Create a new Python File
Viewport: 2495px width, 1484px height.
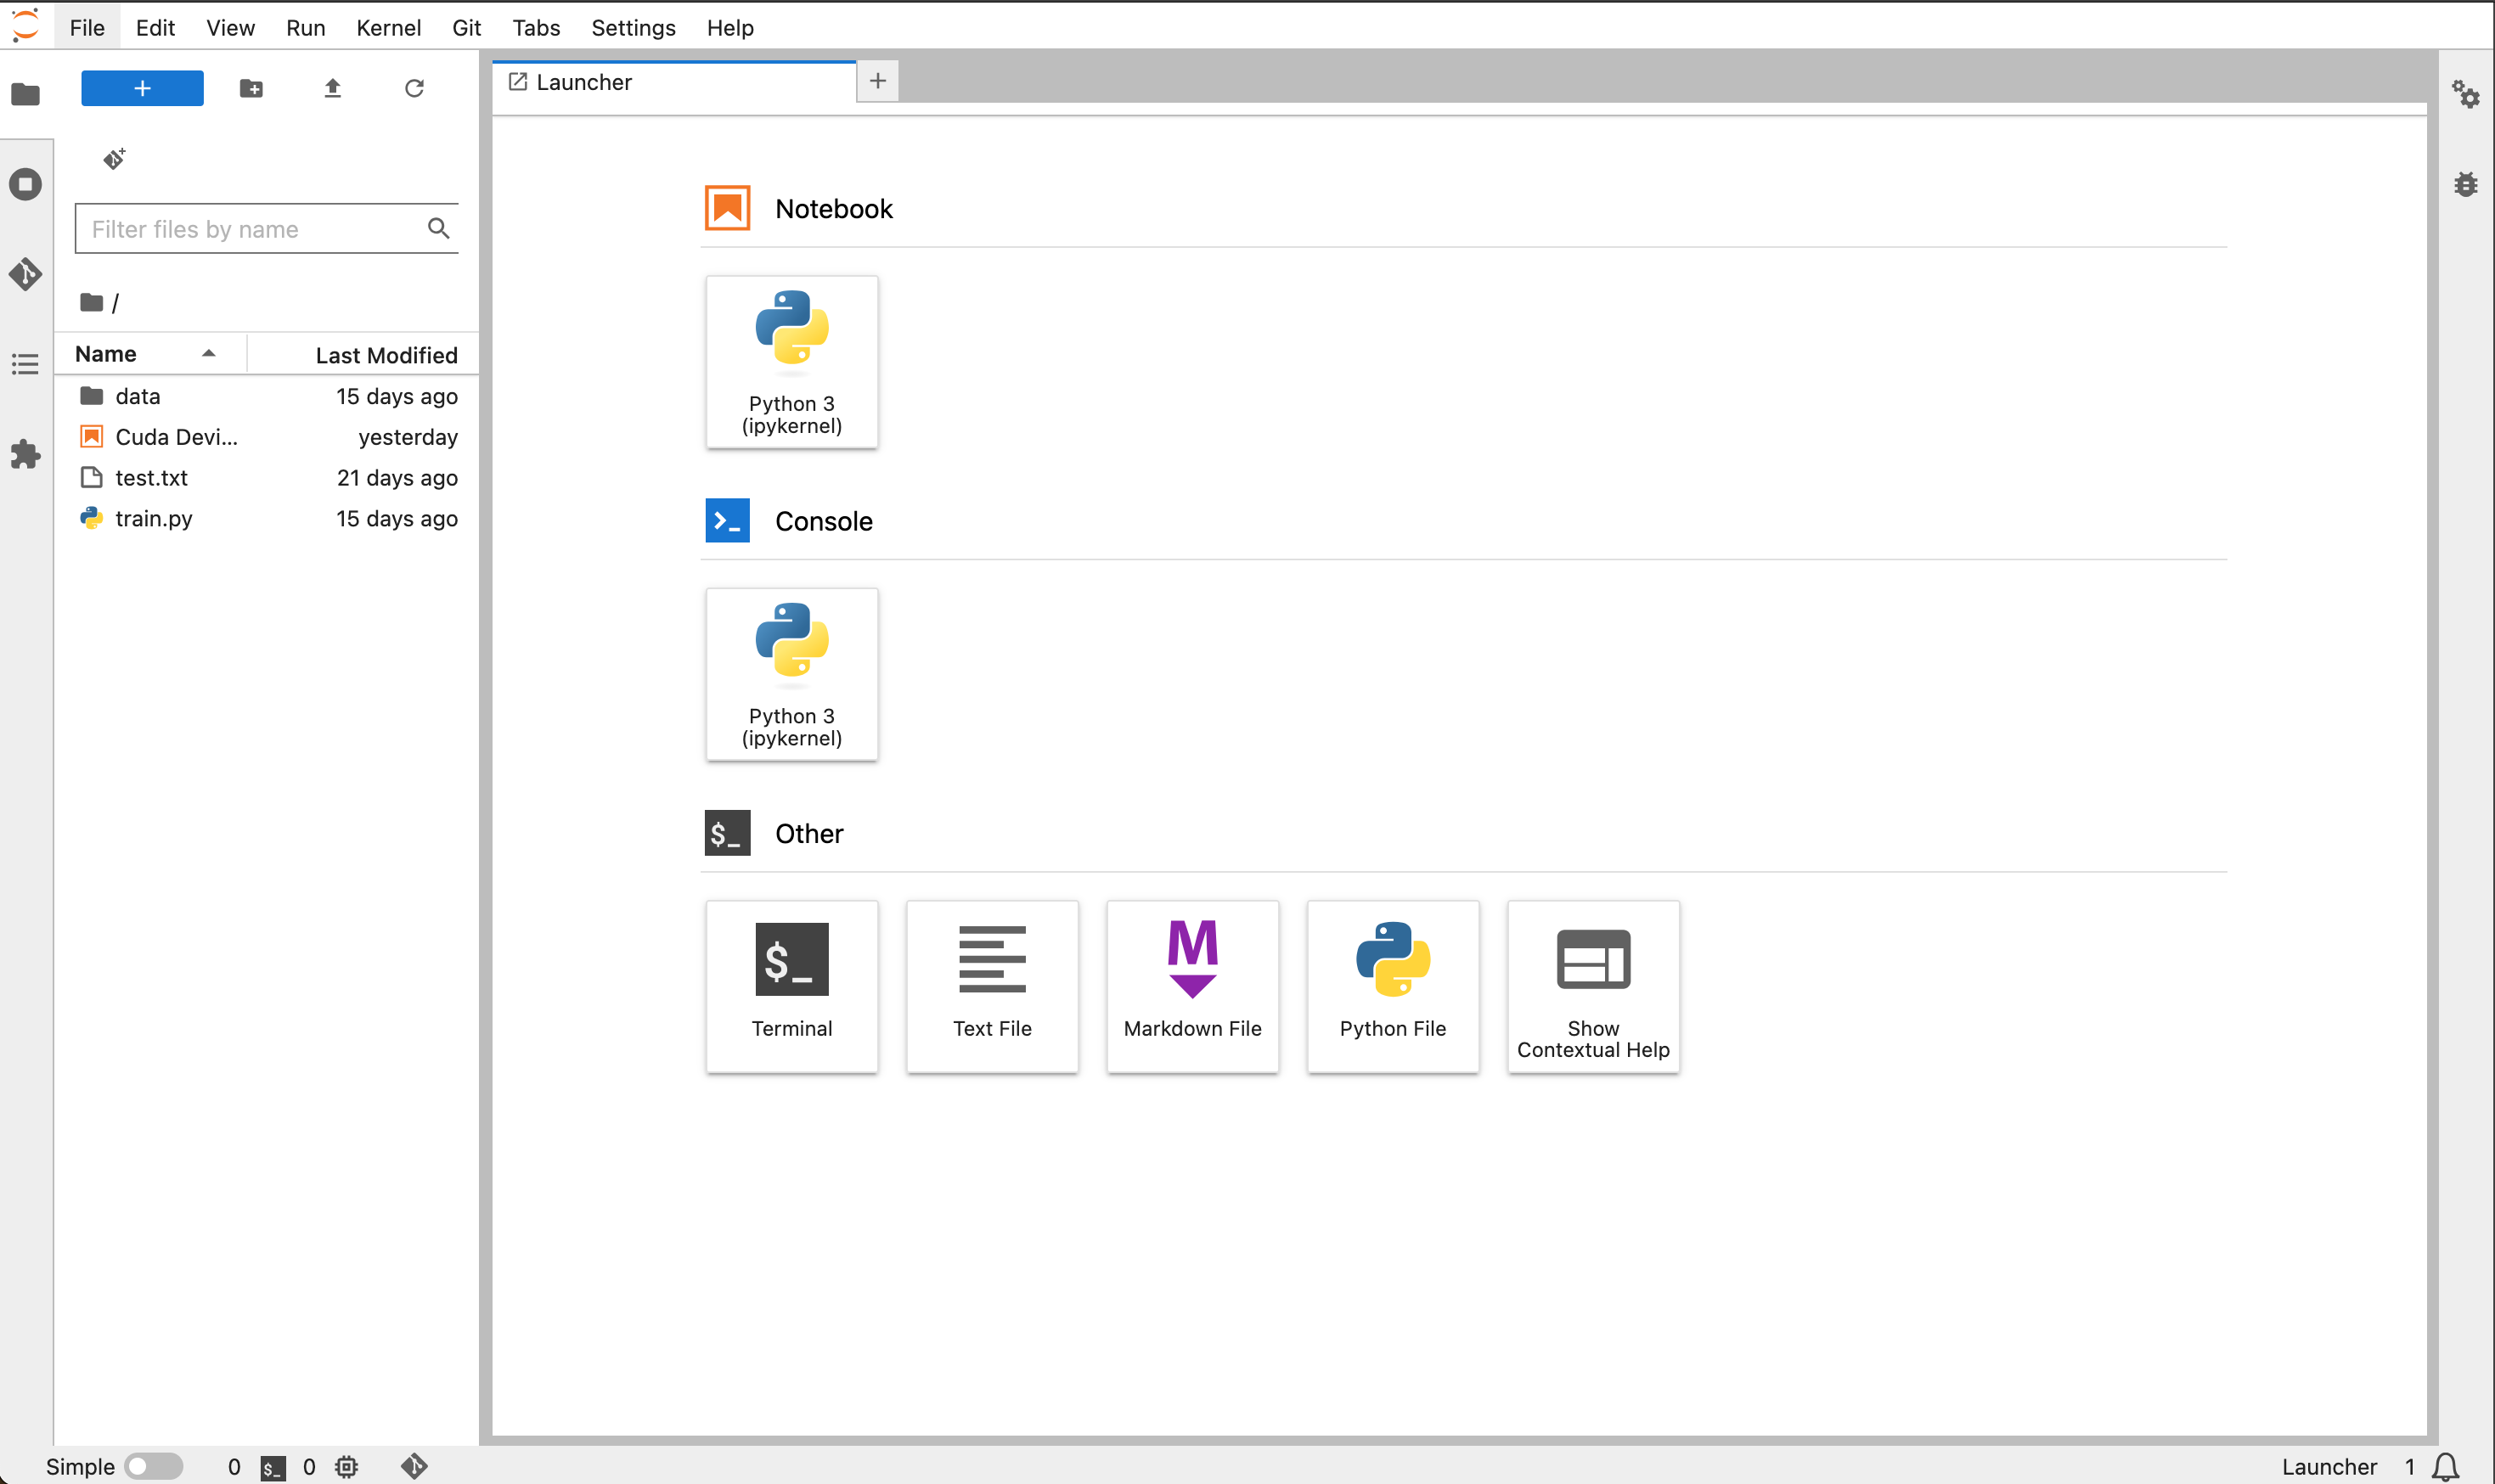pos(1393,986)
